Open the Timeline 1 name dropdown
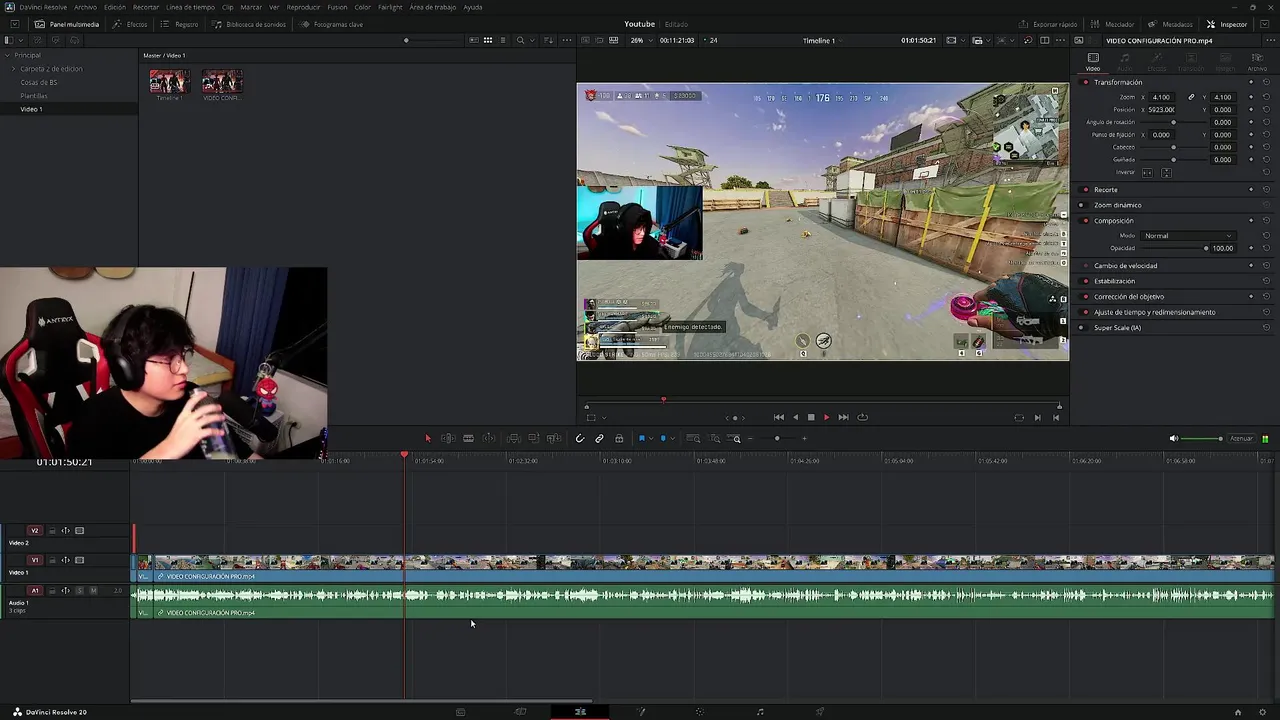Viewport: 1280px width, 720px height. [x=821, y=40]
